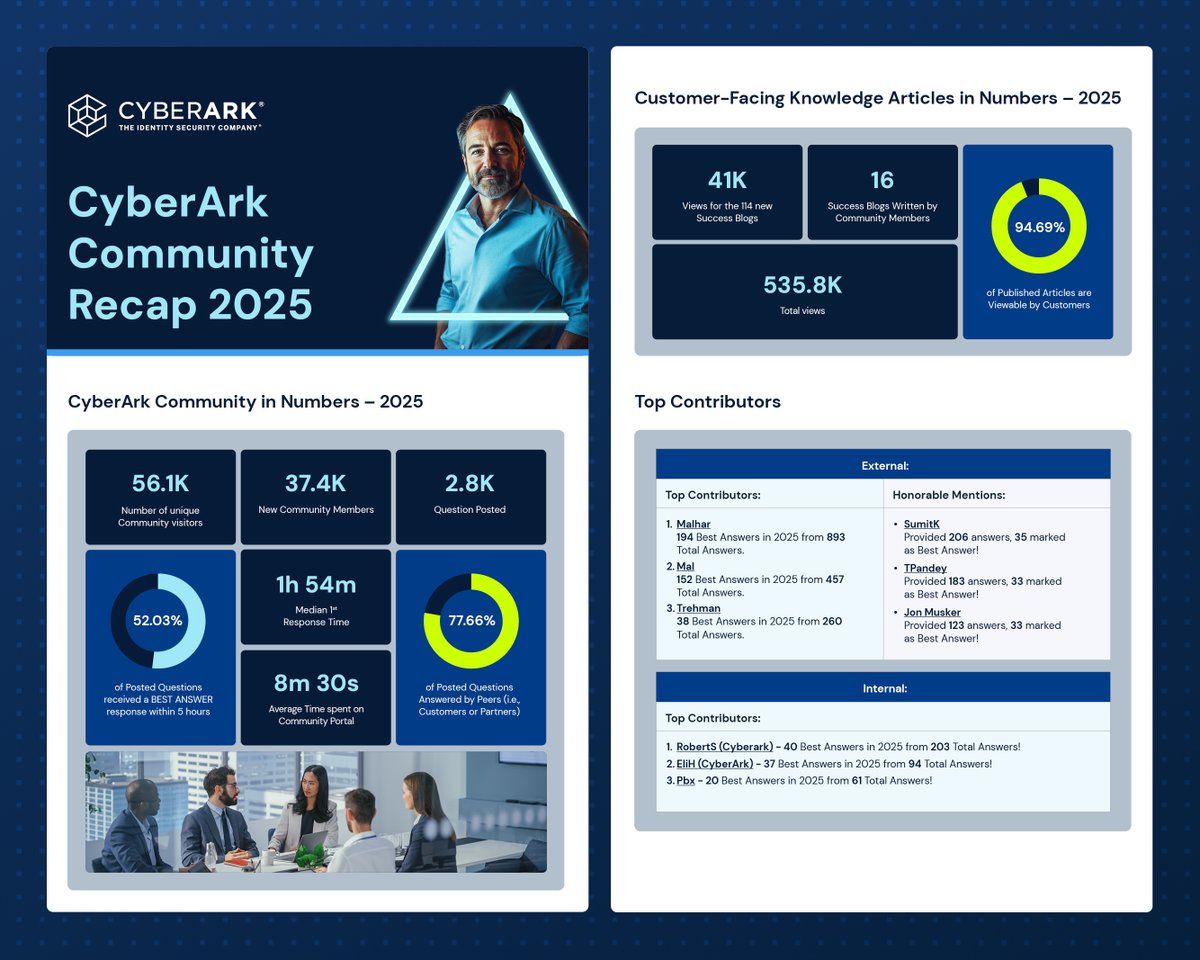Click the meeting room photo
This screenshot has height=960, width=1200.
(x=316, y=812)
